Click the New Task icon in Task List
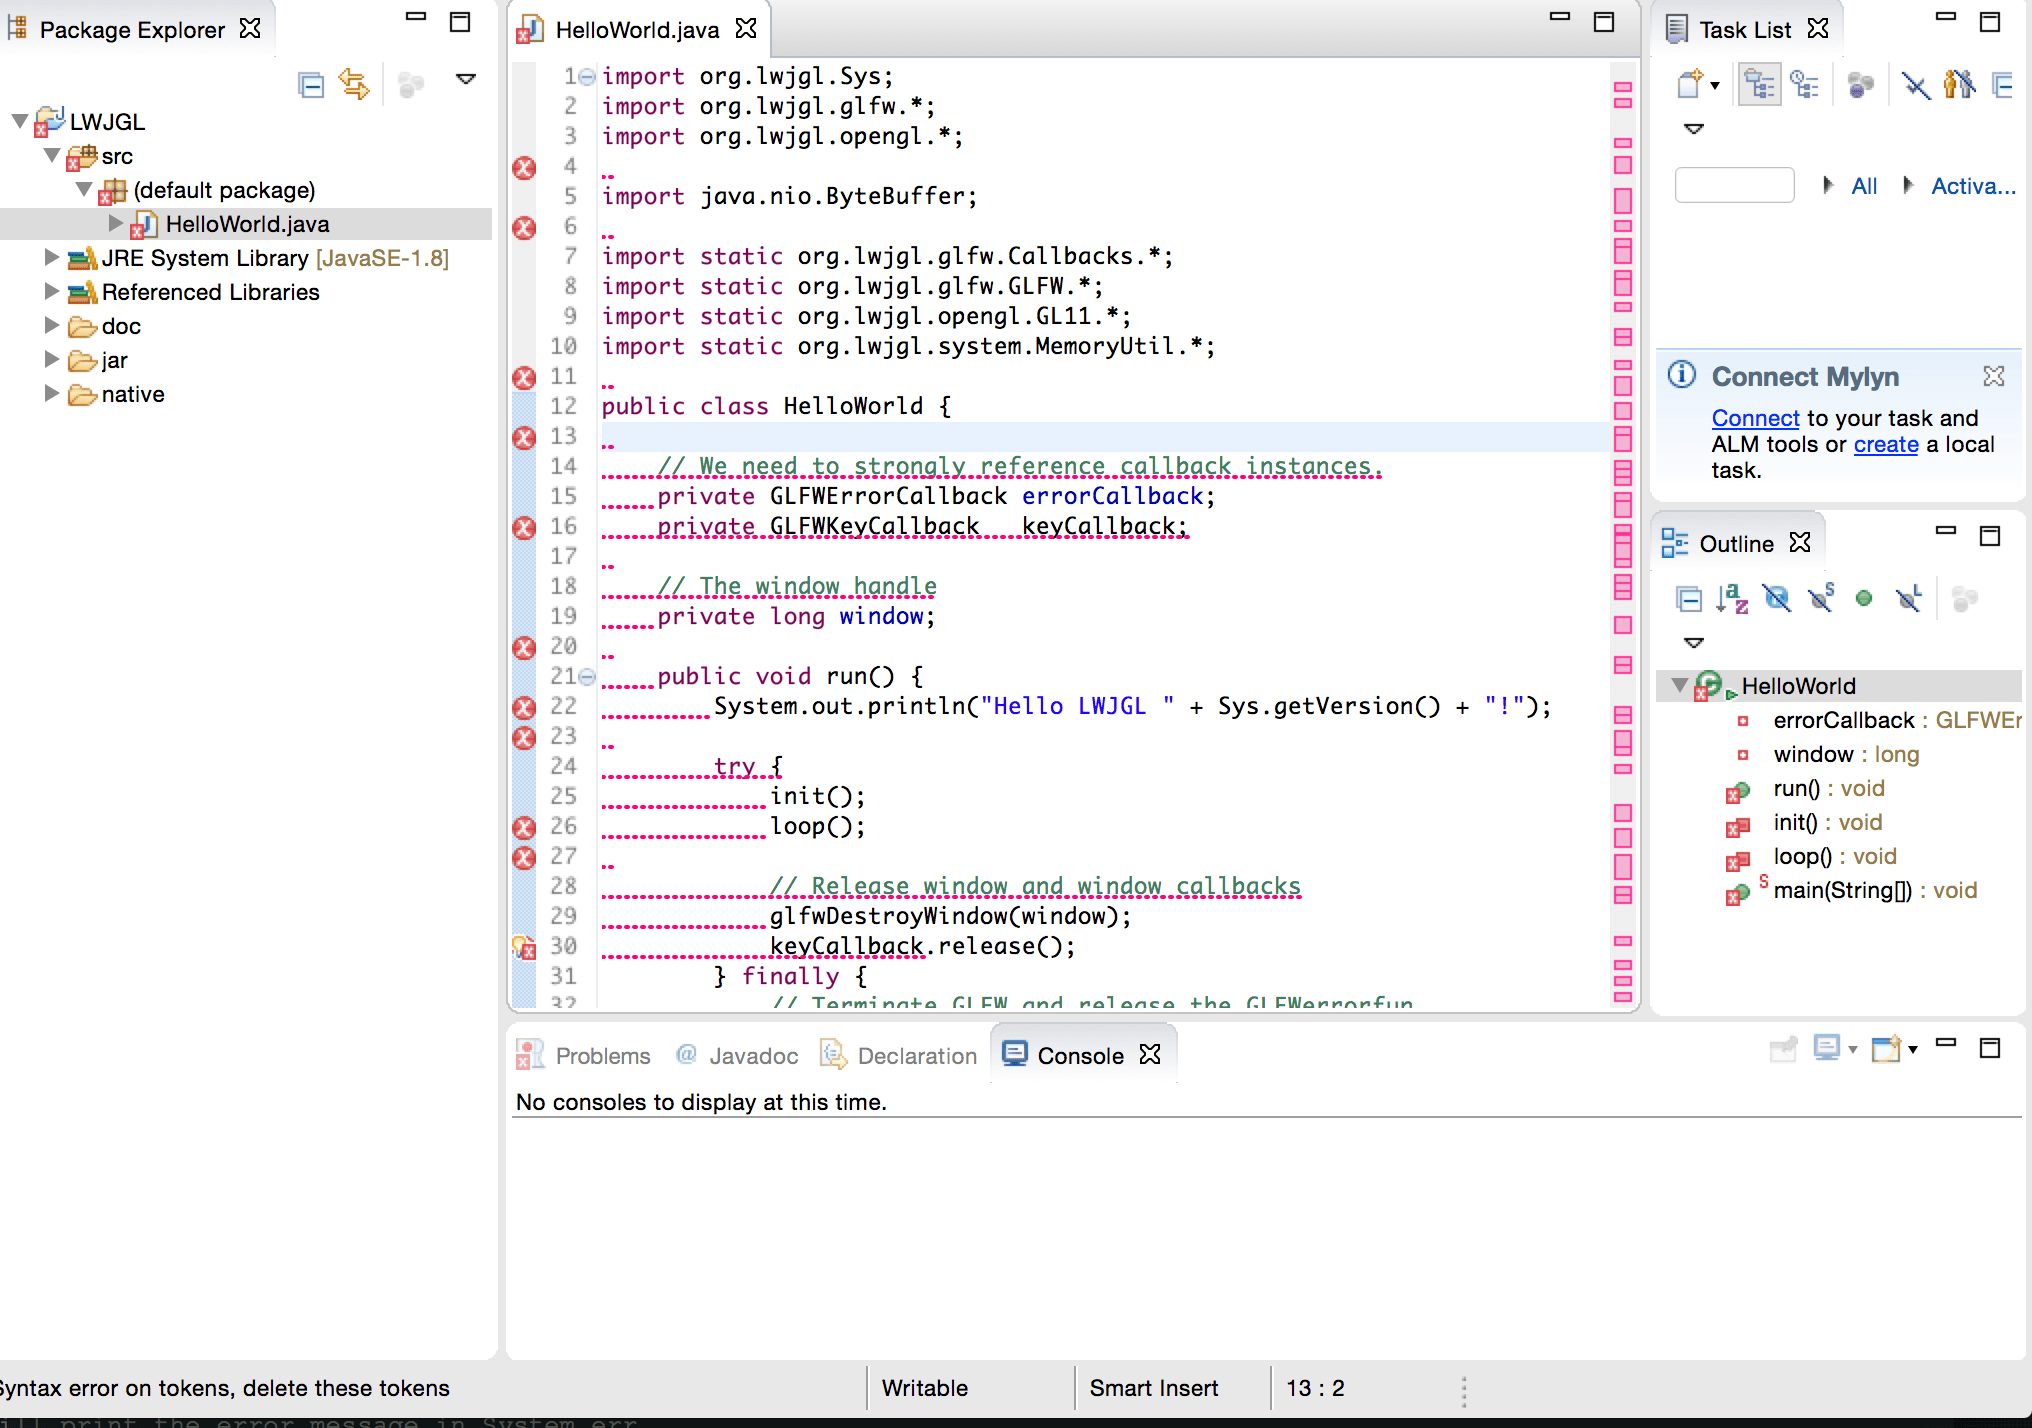The image size is (2032, 1428). tap(1689, 85)
